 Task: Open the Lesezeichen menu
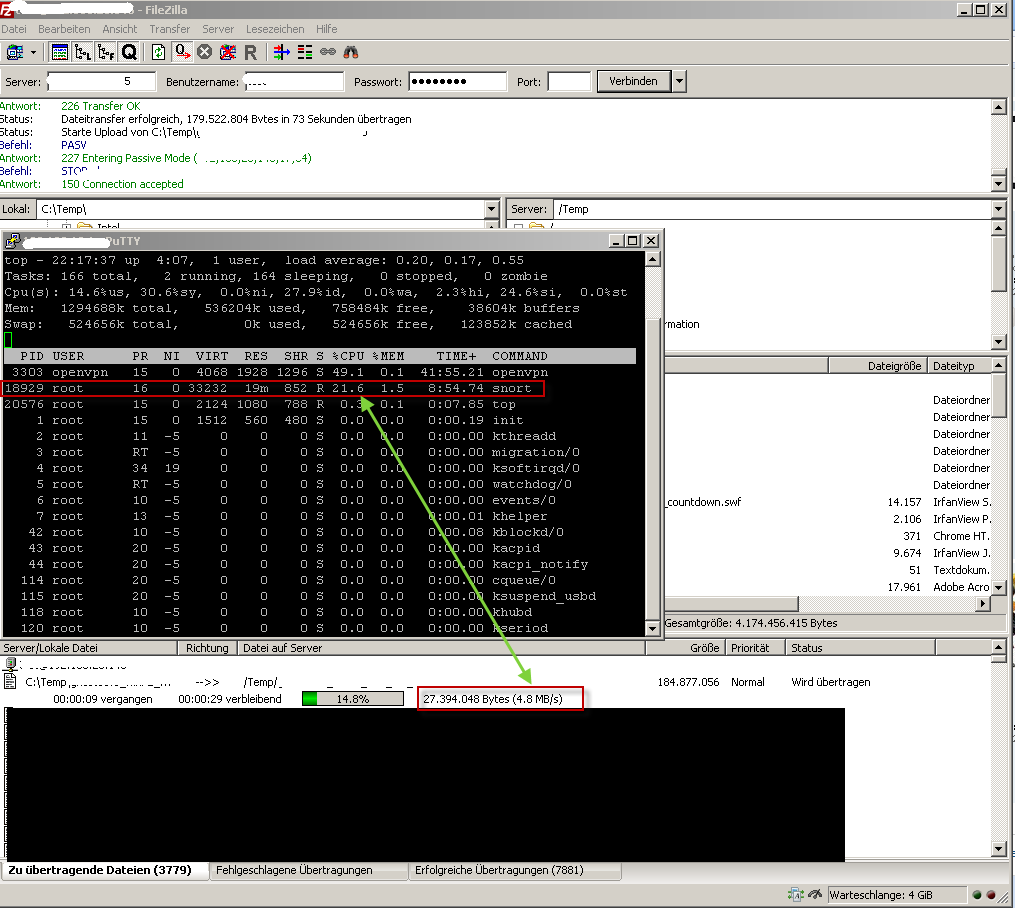point(275,29)
